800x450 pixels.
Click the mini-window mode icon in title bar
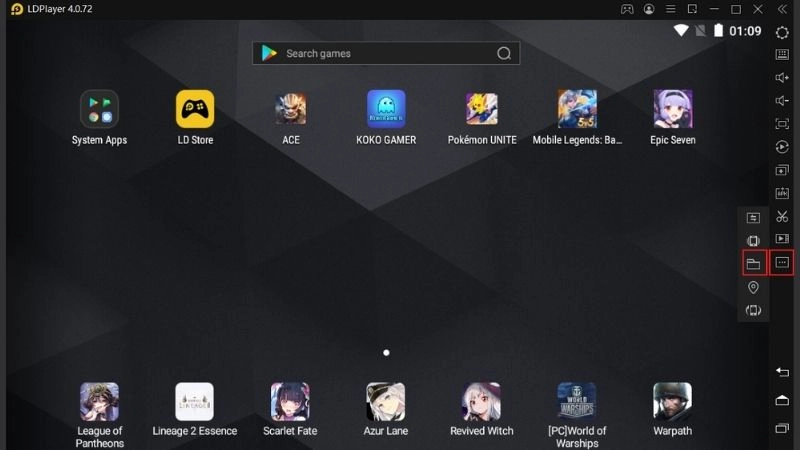[692, 9]
